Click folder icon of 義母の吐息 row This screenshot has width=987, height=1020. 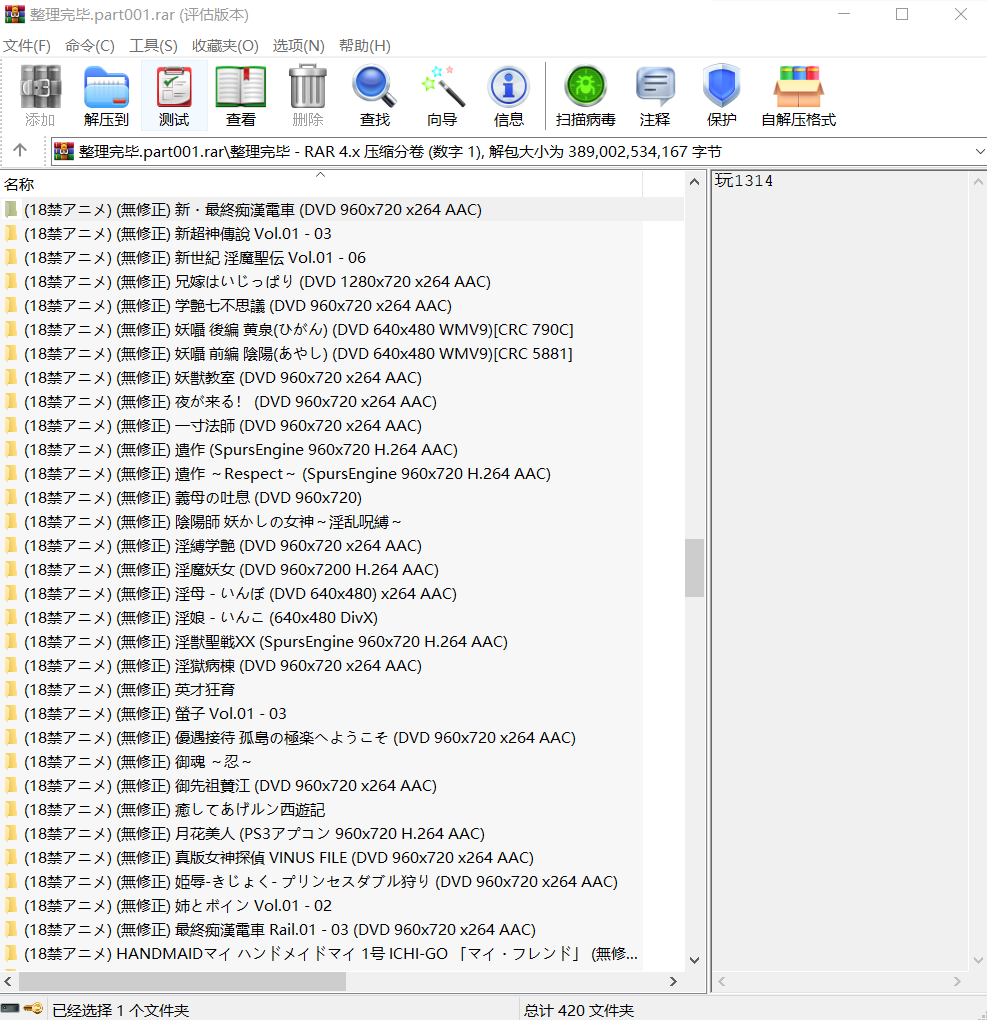point(11,497)
